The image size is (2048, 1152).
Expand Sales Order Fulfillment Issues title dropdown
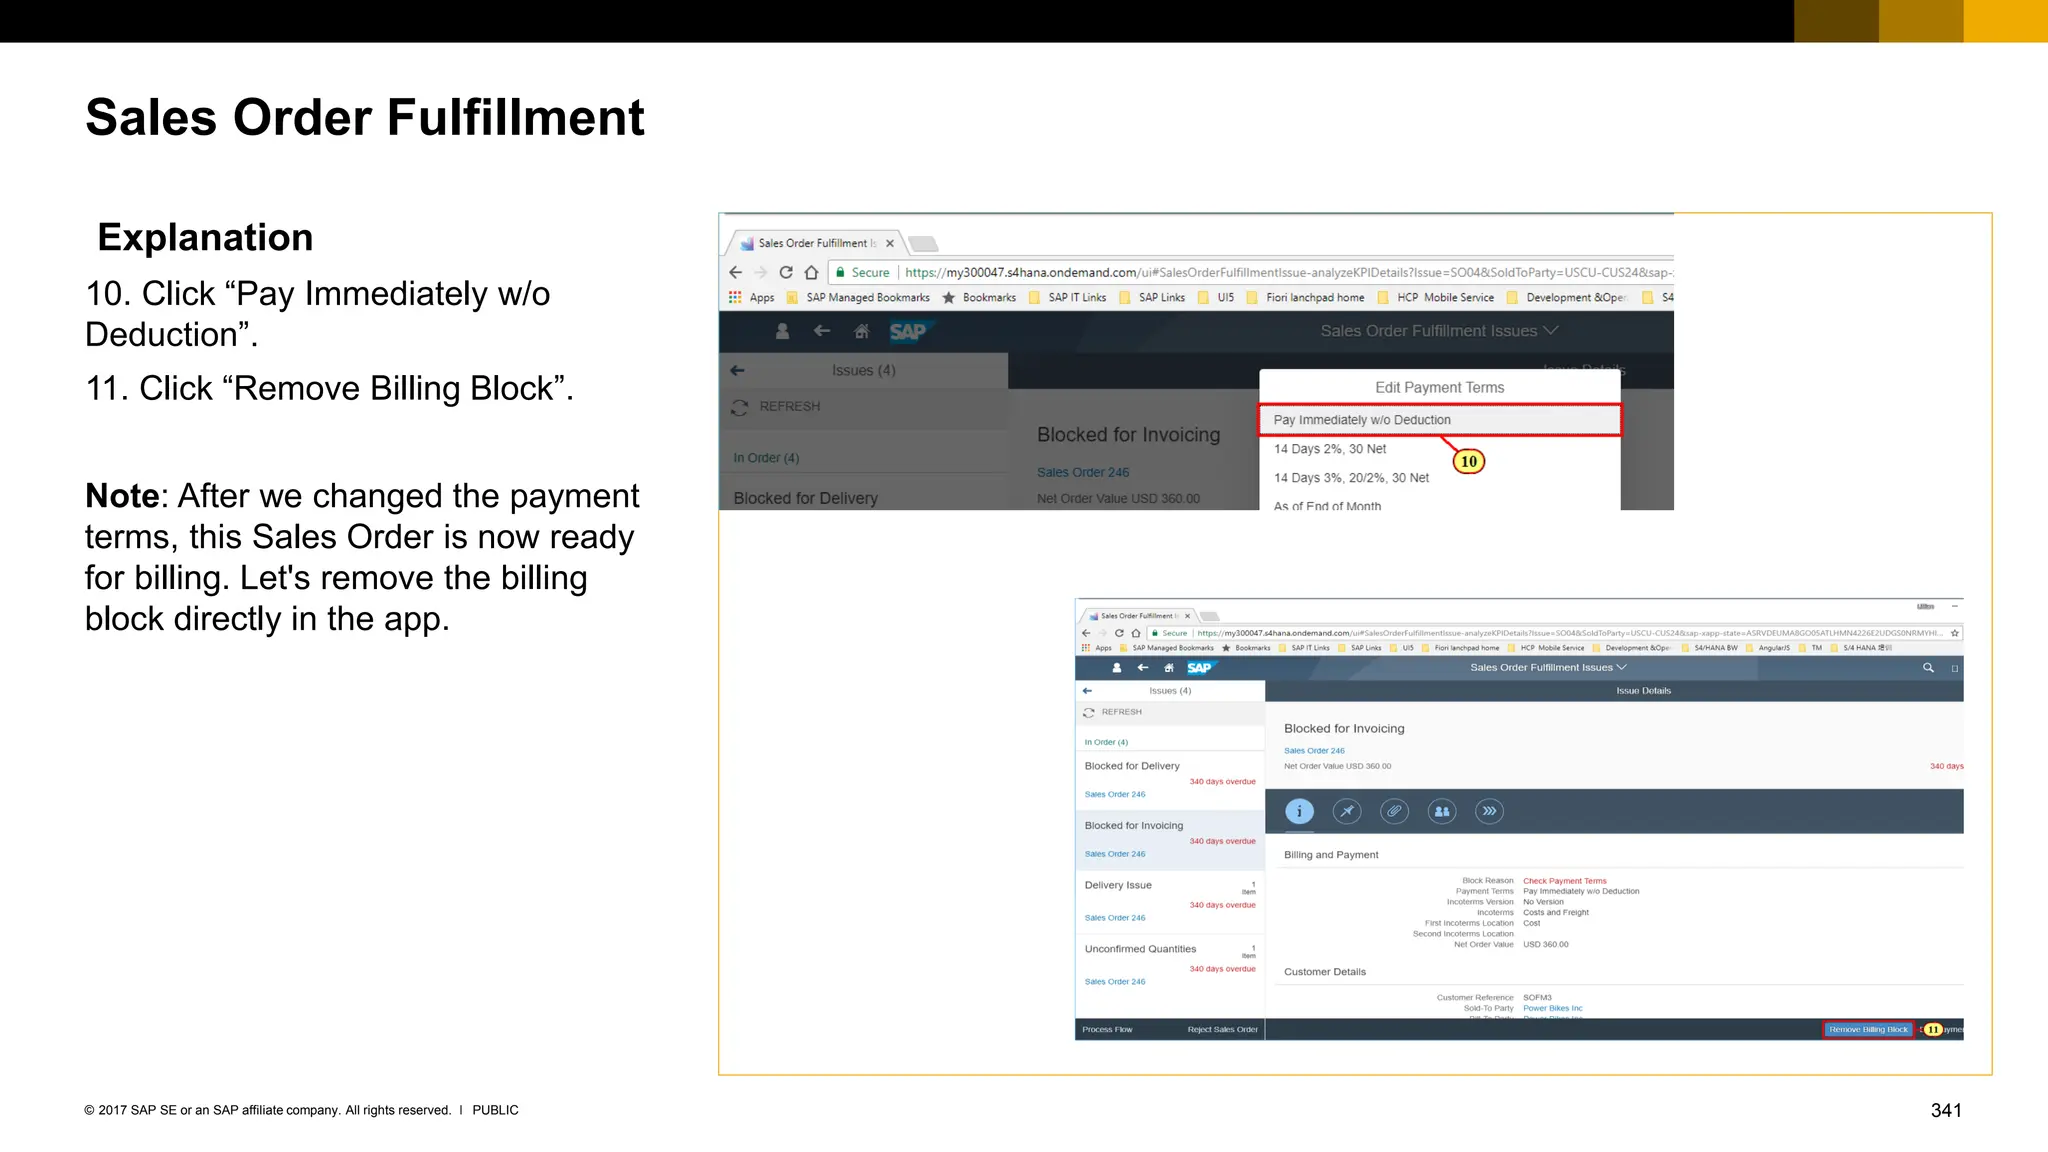[x=1548, y=667]
